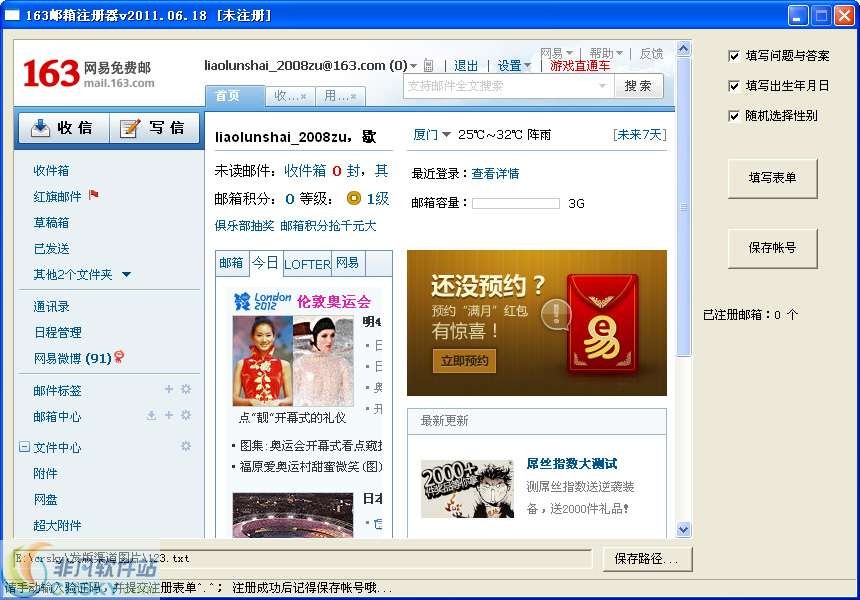Open the 2000+ cartoon thumbnail
The height and width of the screenshot is (600, 860).
click(x=467, y=489)
